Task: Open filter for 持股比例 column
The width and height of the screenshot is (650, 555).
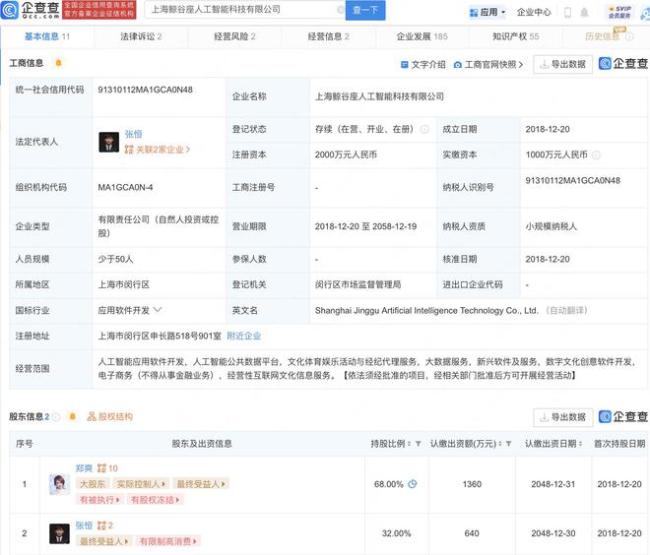Action: (418, 444)
